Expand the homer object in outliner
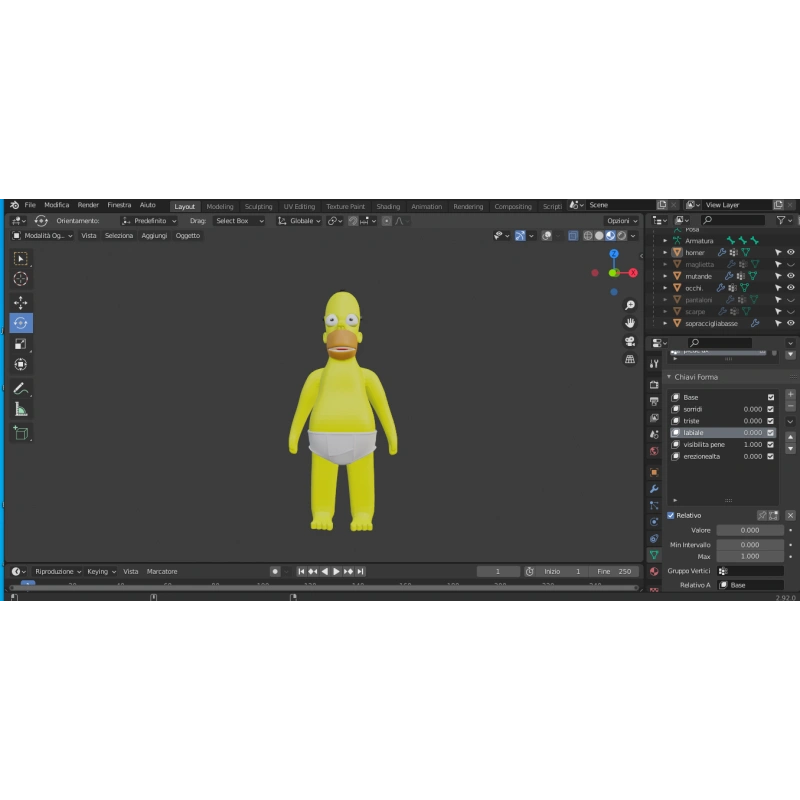This screenshot has height=800, width=800. pos(665,253)
